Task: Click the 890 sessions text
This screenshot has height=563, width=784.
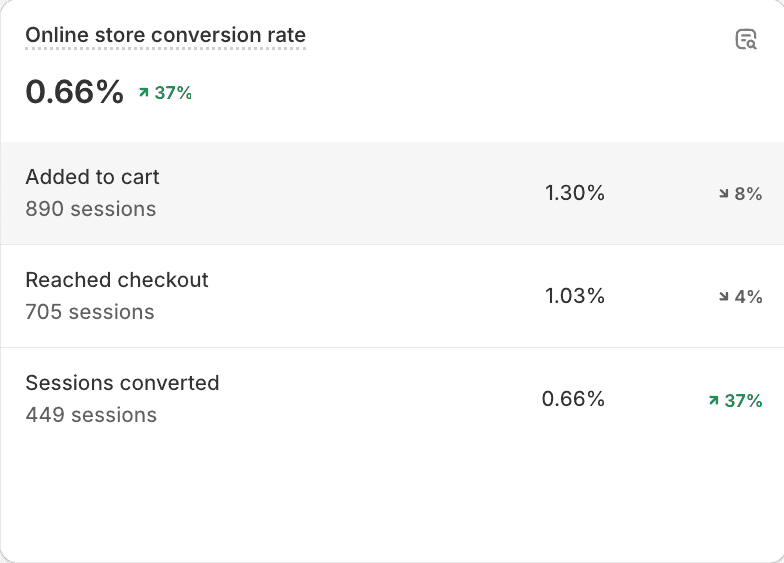Action: pyautogui.click(x=91, y=209)
